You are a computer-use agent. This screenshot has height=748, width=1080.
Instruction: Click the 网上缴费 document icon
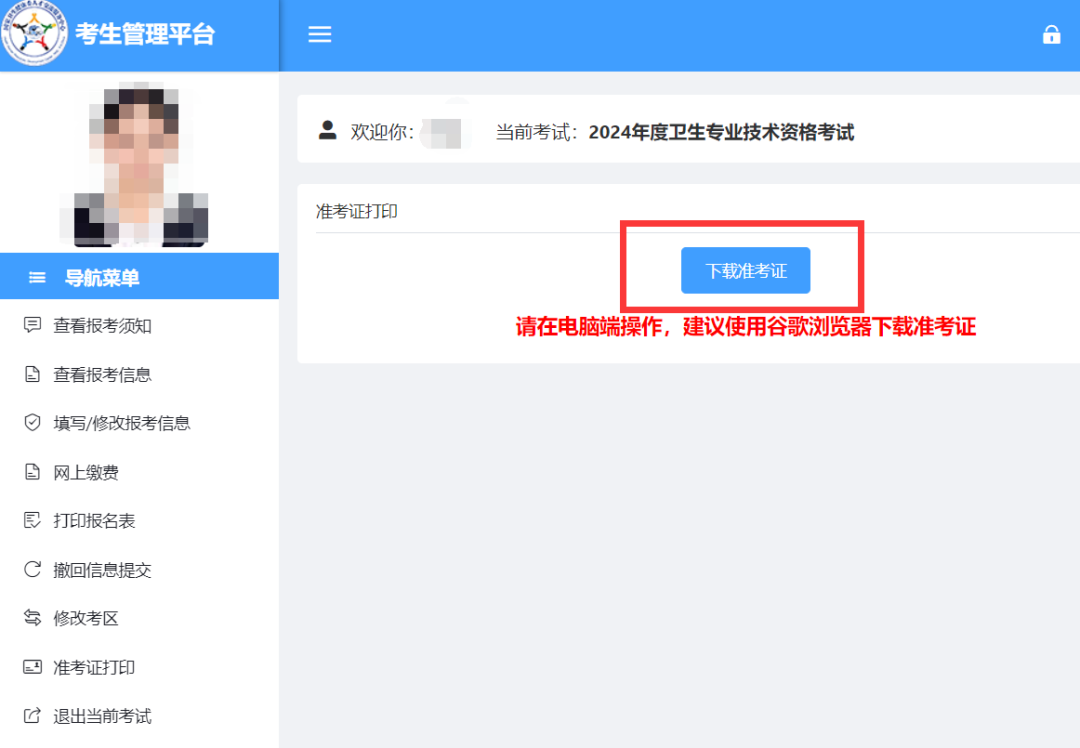31,471
